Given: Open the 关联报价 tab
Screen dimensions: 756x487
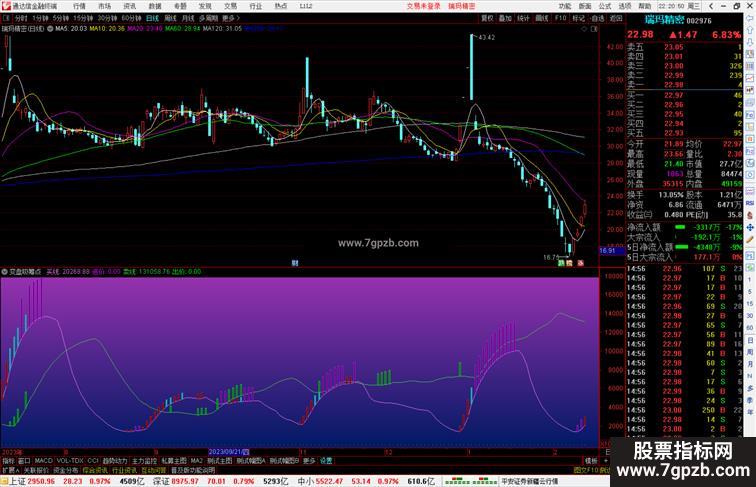Looking at the screenshot, I should (36, 470).
